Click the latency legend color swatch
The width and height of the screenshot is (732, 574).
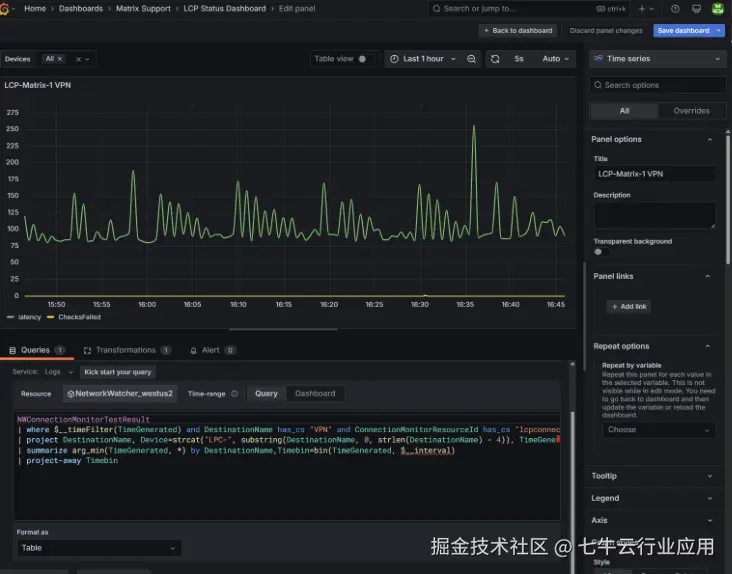coord(10,317)
